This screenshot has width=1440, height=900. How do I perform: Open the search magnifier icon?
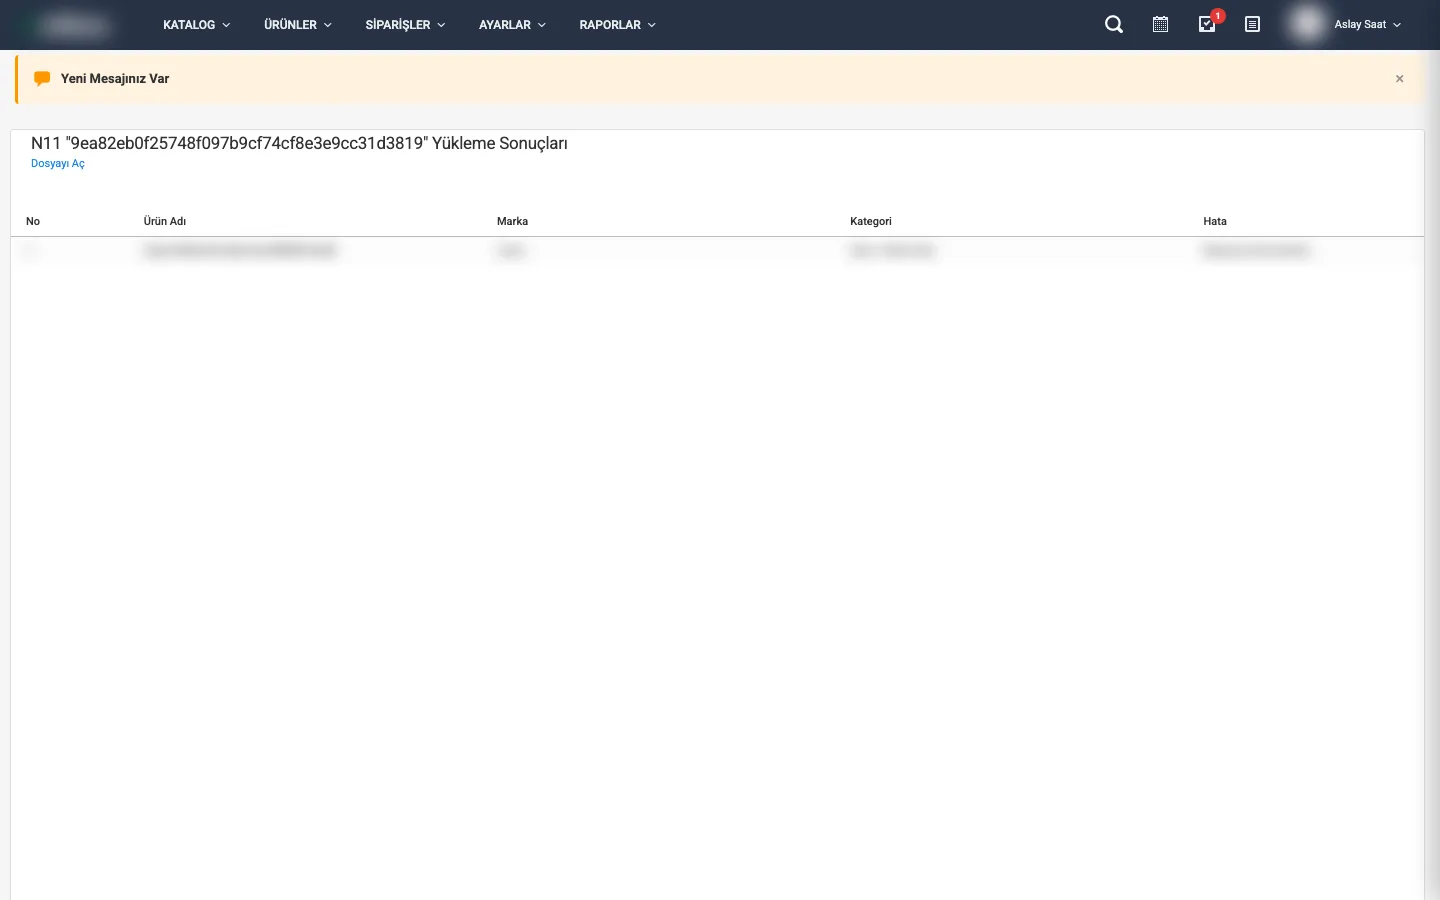pos(1114,25)
